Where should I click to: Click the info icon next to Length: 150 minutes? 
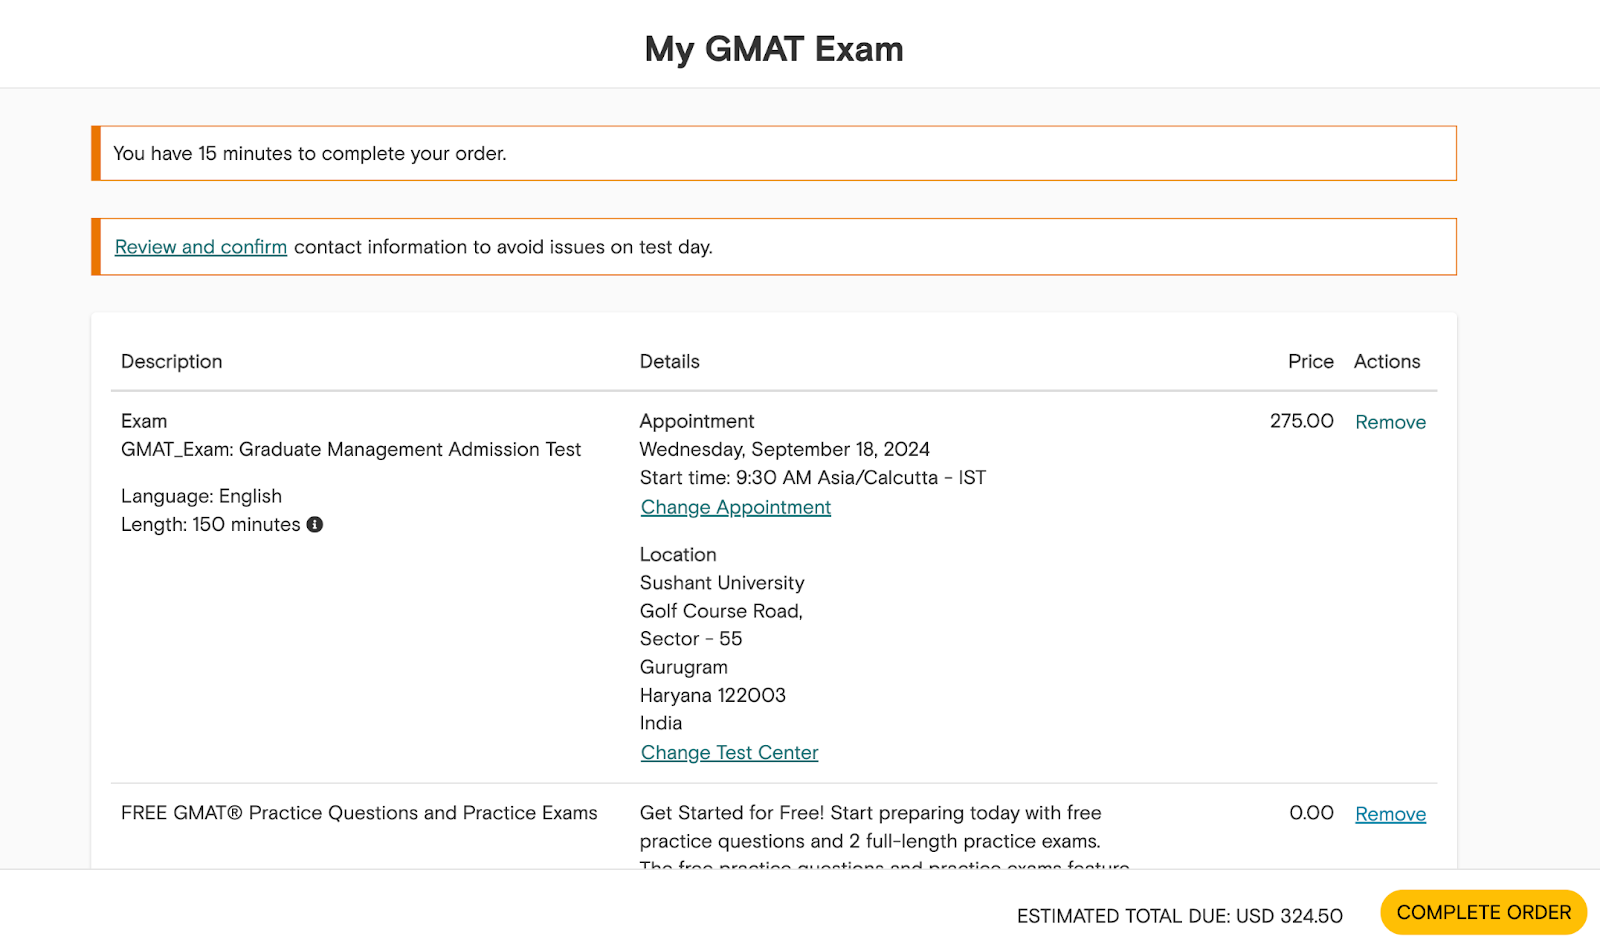315,525
